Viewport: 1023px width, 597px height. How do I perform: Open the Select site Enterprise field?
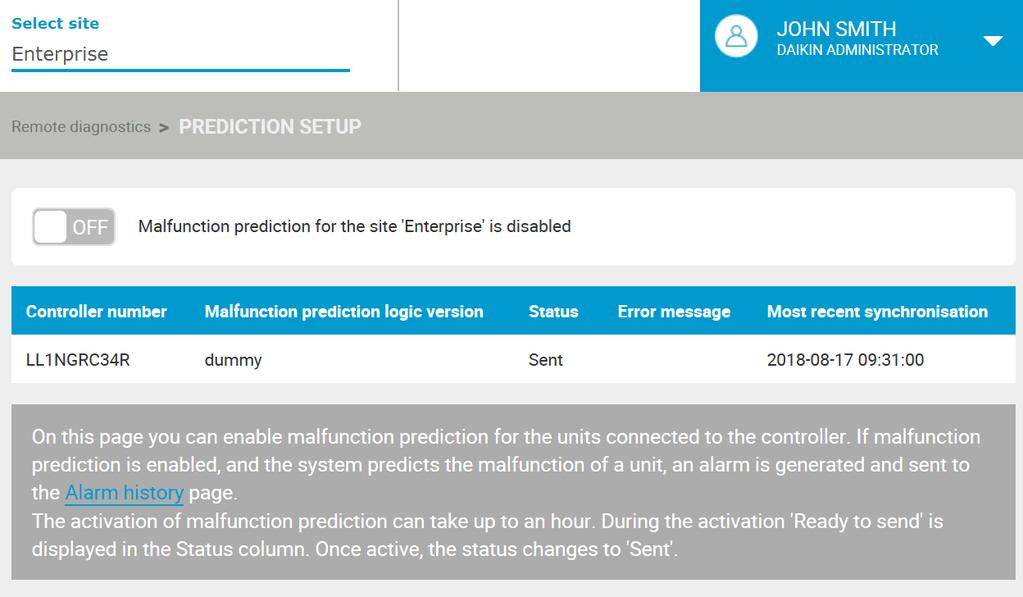tap(181, 54)
